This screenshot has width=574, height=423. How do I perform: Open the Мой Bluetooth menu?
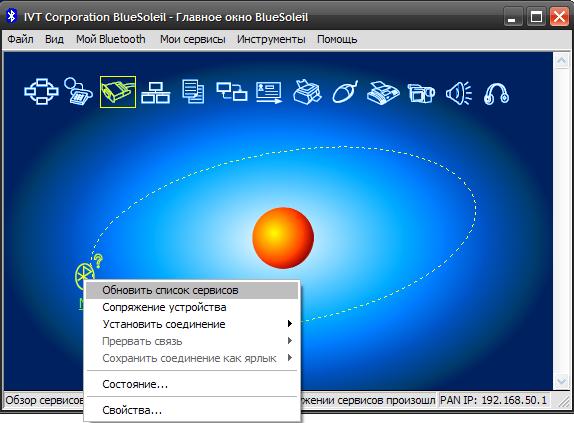coord(111,39)
